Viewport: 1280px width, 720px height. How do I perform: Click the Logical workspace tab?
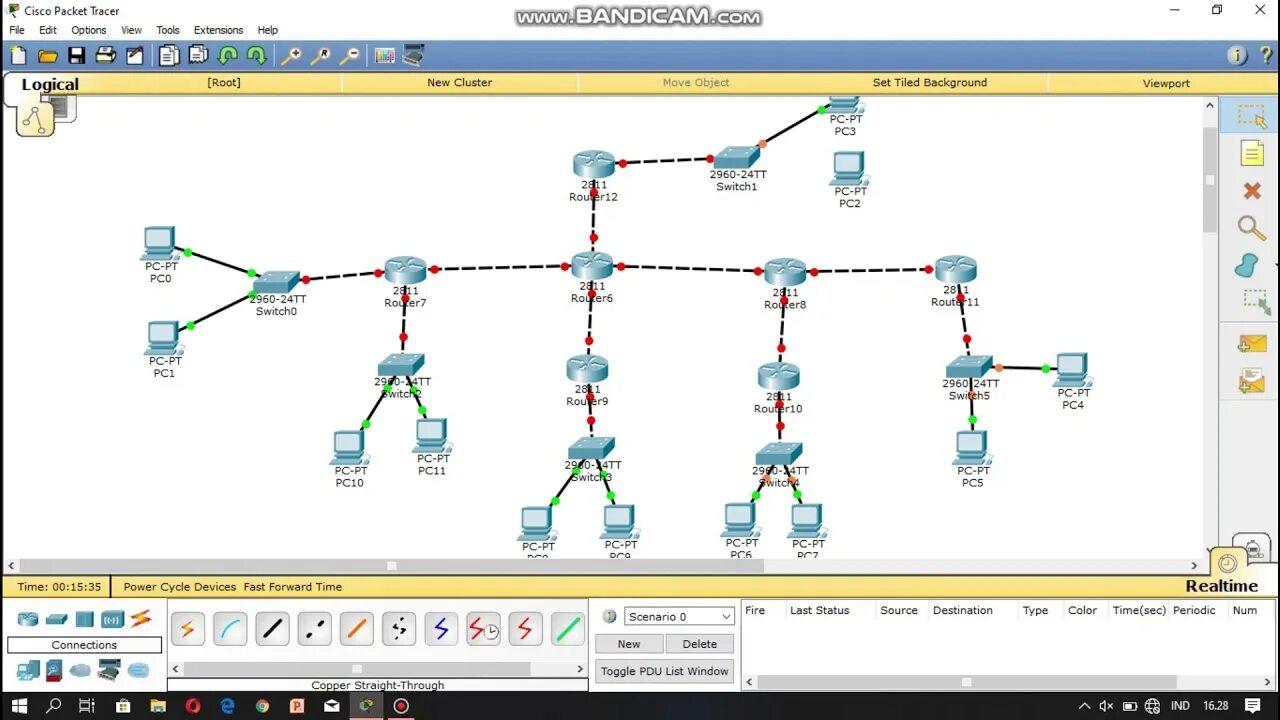50,85
